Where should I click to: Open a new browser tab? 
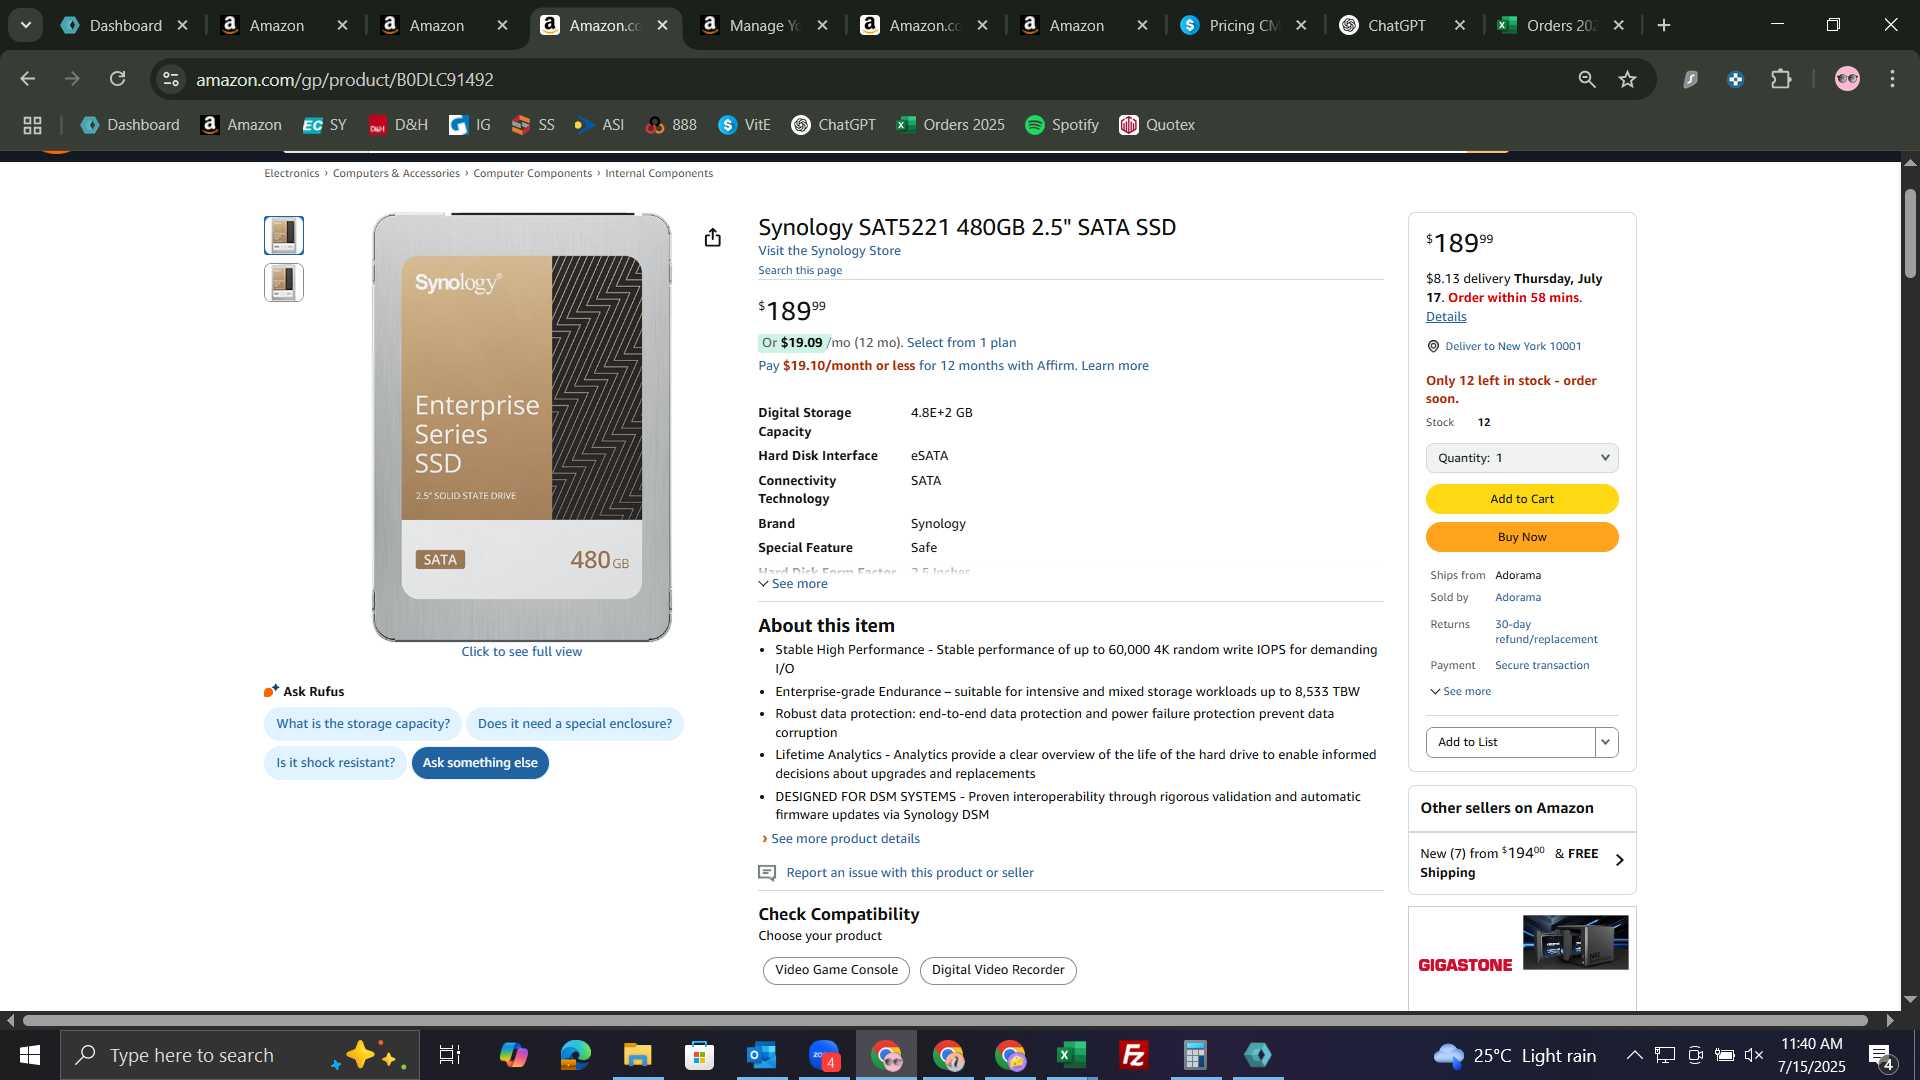pos(1664,25)
